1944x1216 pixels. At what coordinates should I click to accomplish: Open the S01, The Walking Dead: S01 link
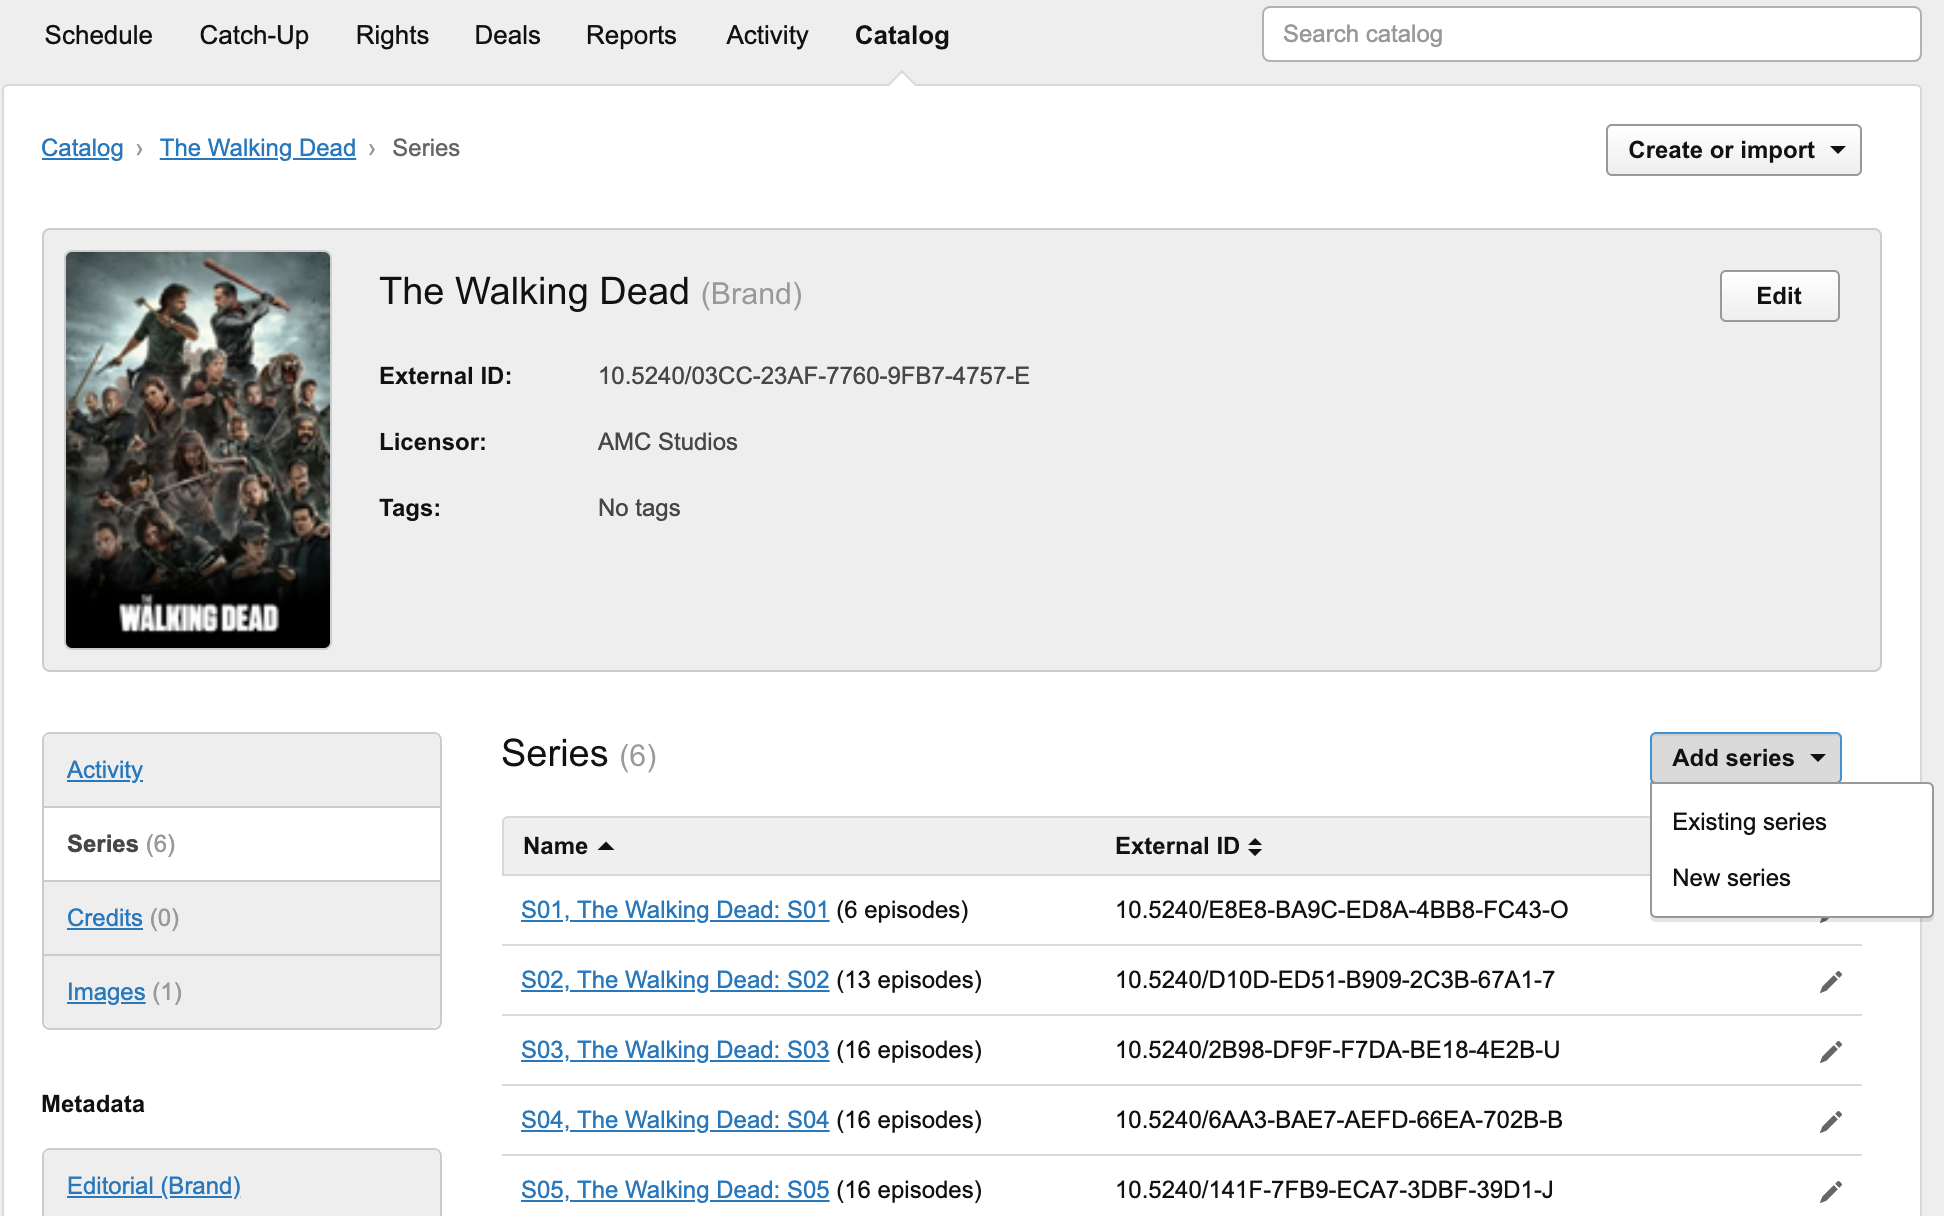tap(674, 910)
